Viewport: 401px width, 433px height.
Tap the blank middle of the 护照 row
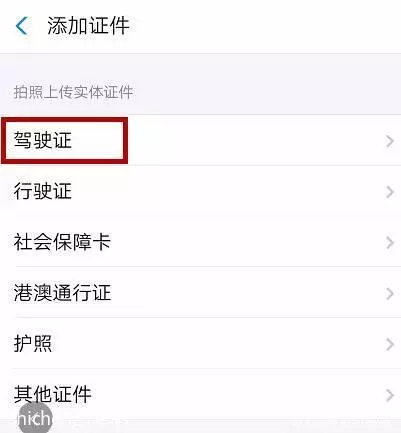(217, 343)
